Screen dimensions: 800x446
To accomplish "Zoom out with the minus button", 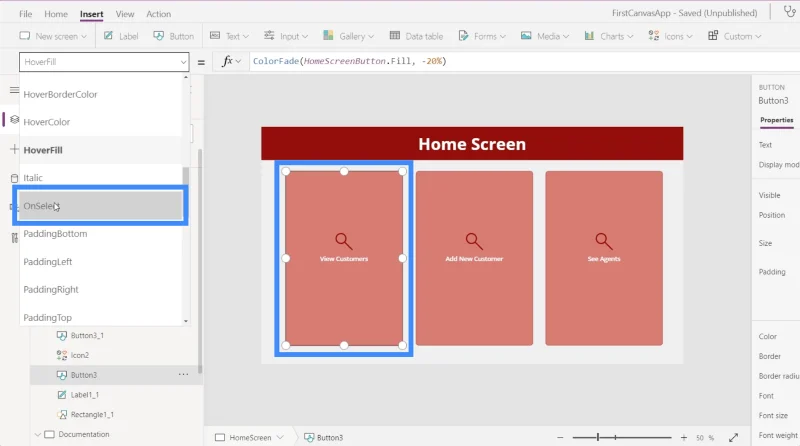I will coord(560,437).
